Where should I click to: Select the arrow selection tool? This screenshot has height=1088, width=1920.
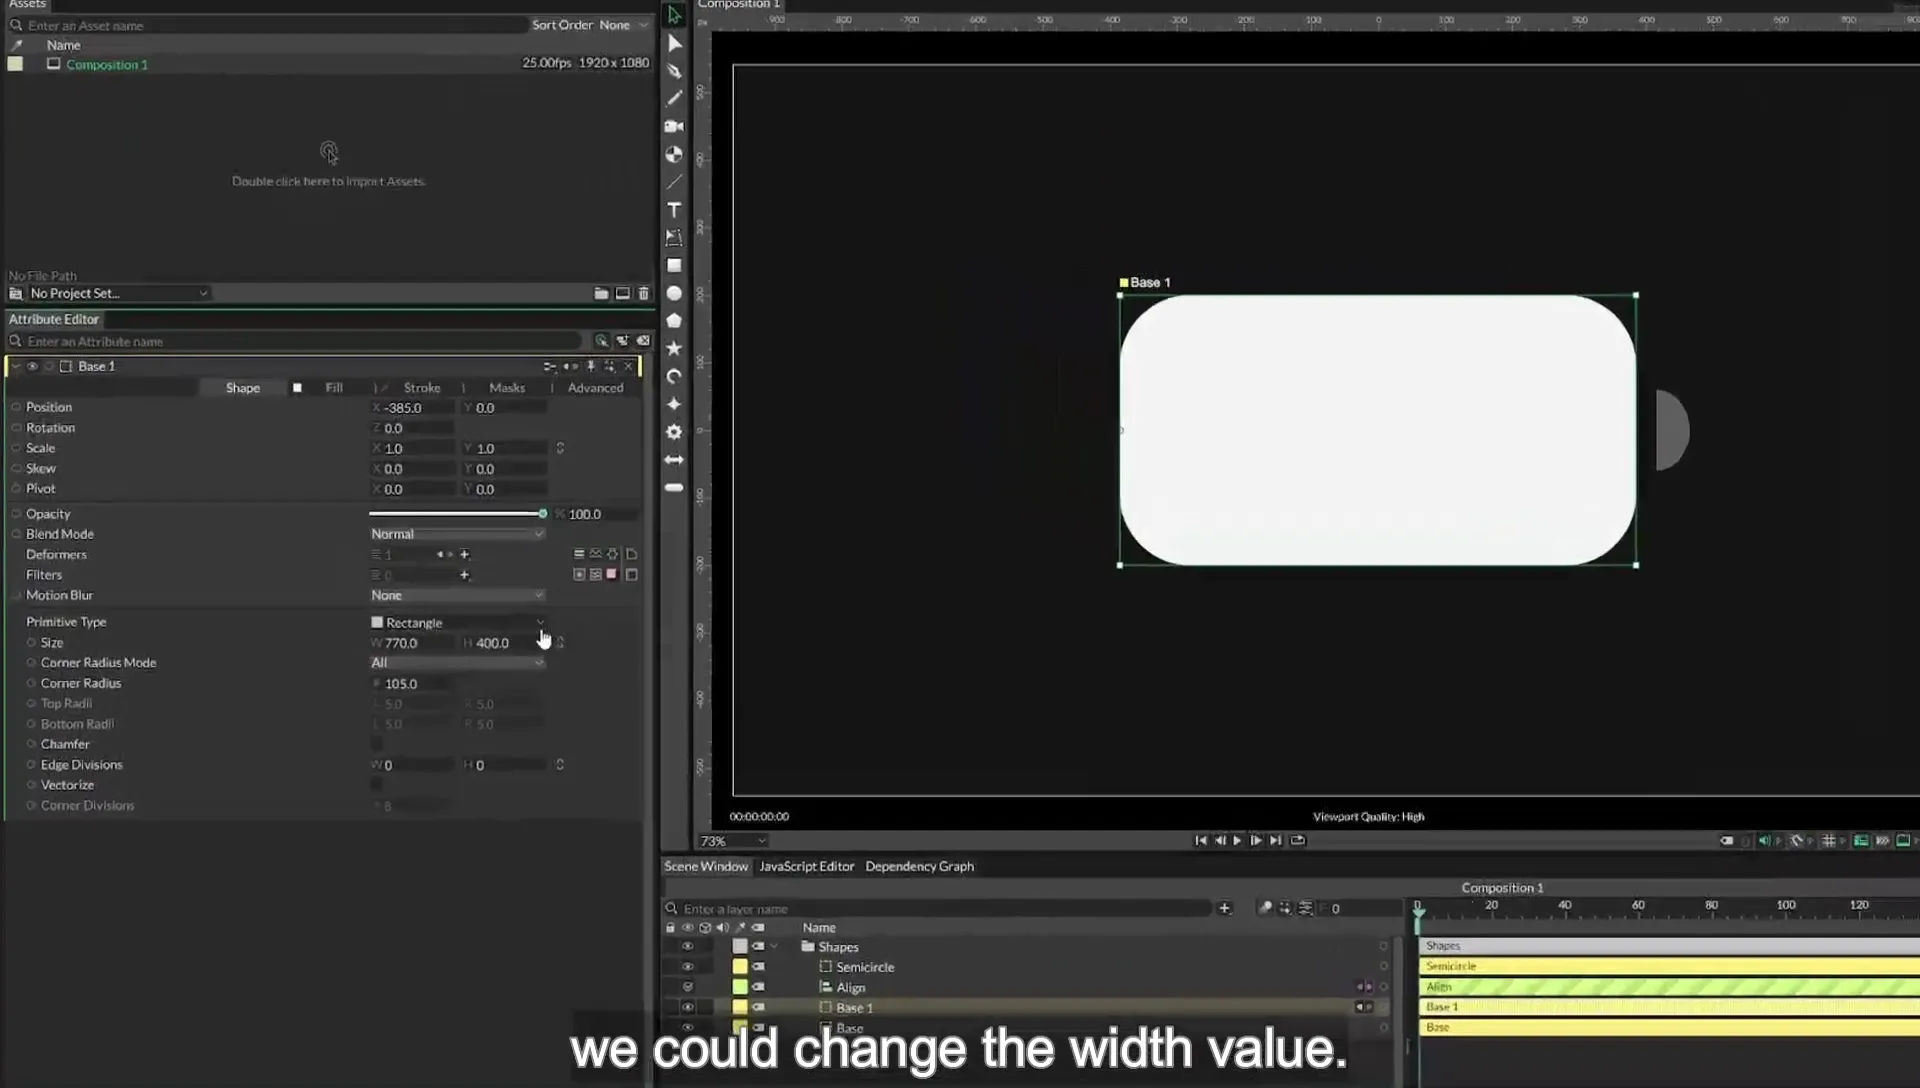point(674,15)
